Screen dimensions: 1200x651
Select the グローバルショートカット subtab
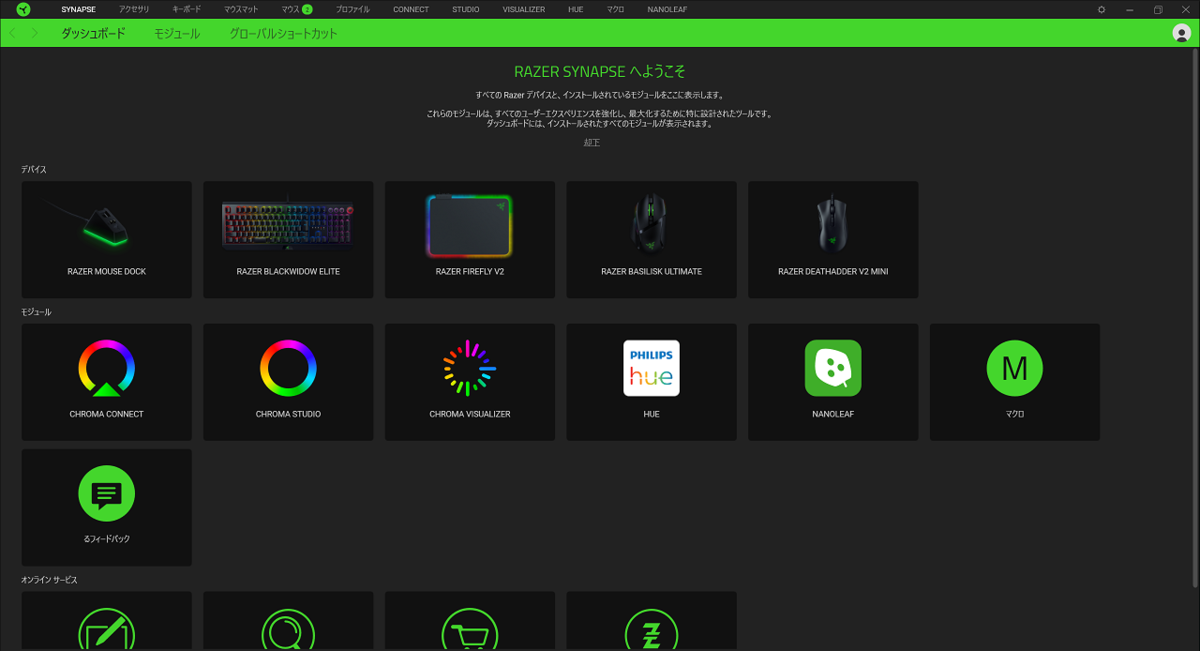tap(283, 33)
